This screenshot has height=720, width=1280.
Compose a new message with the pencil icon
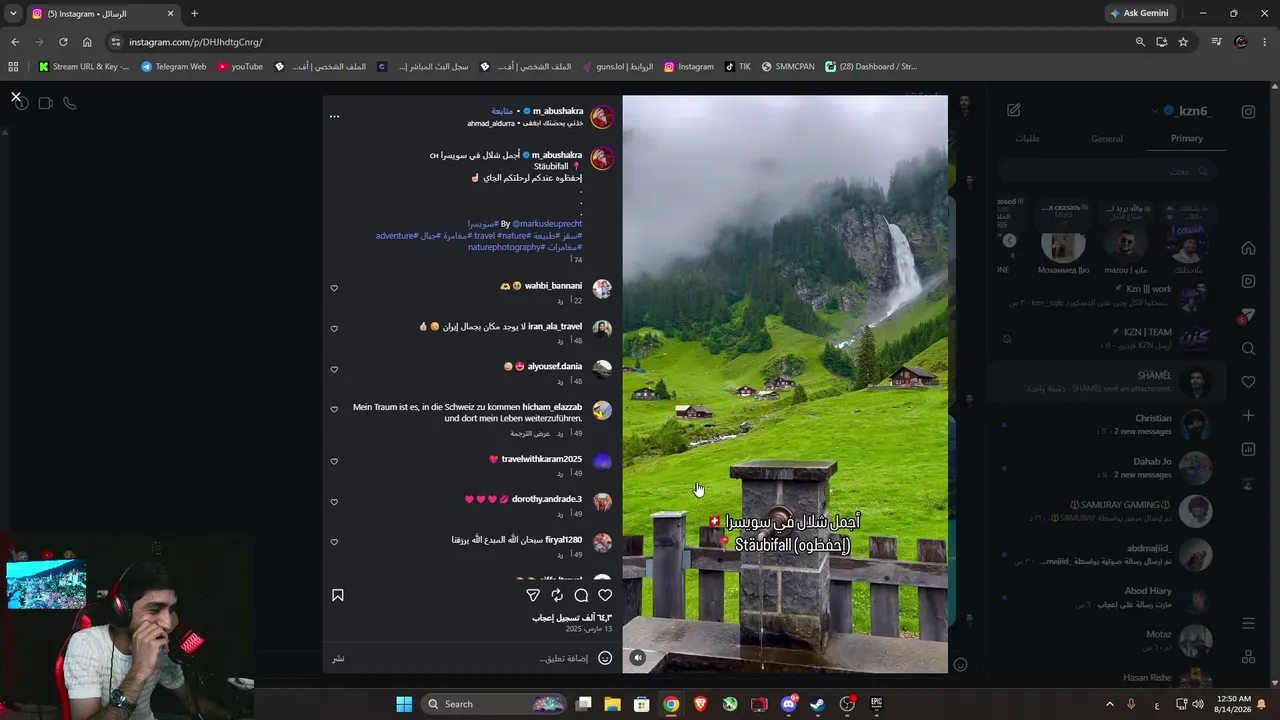point(1013,110)
